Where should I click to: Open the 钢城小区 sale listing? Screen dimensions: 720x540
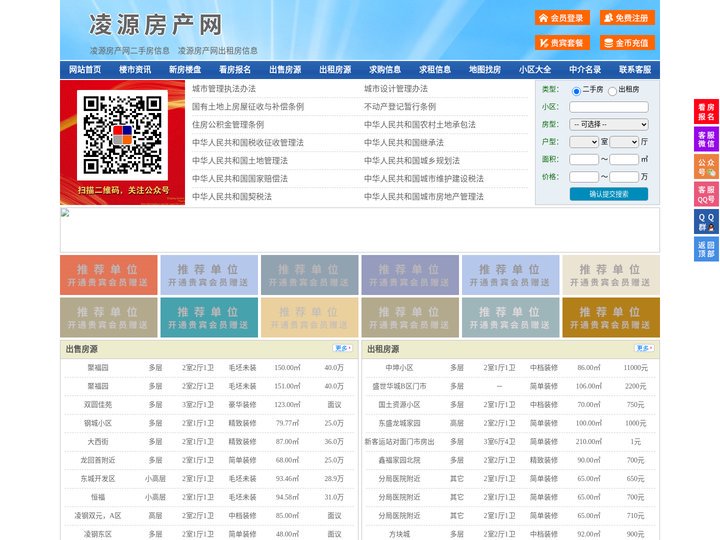[98, 423]
